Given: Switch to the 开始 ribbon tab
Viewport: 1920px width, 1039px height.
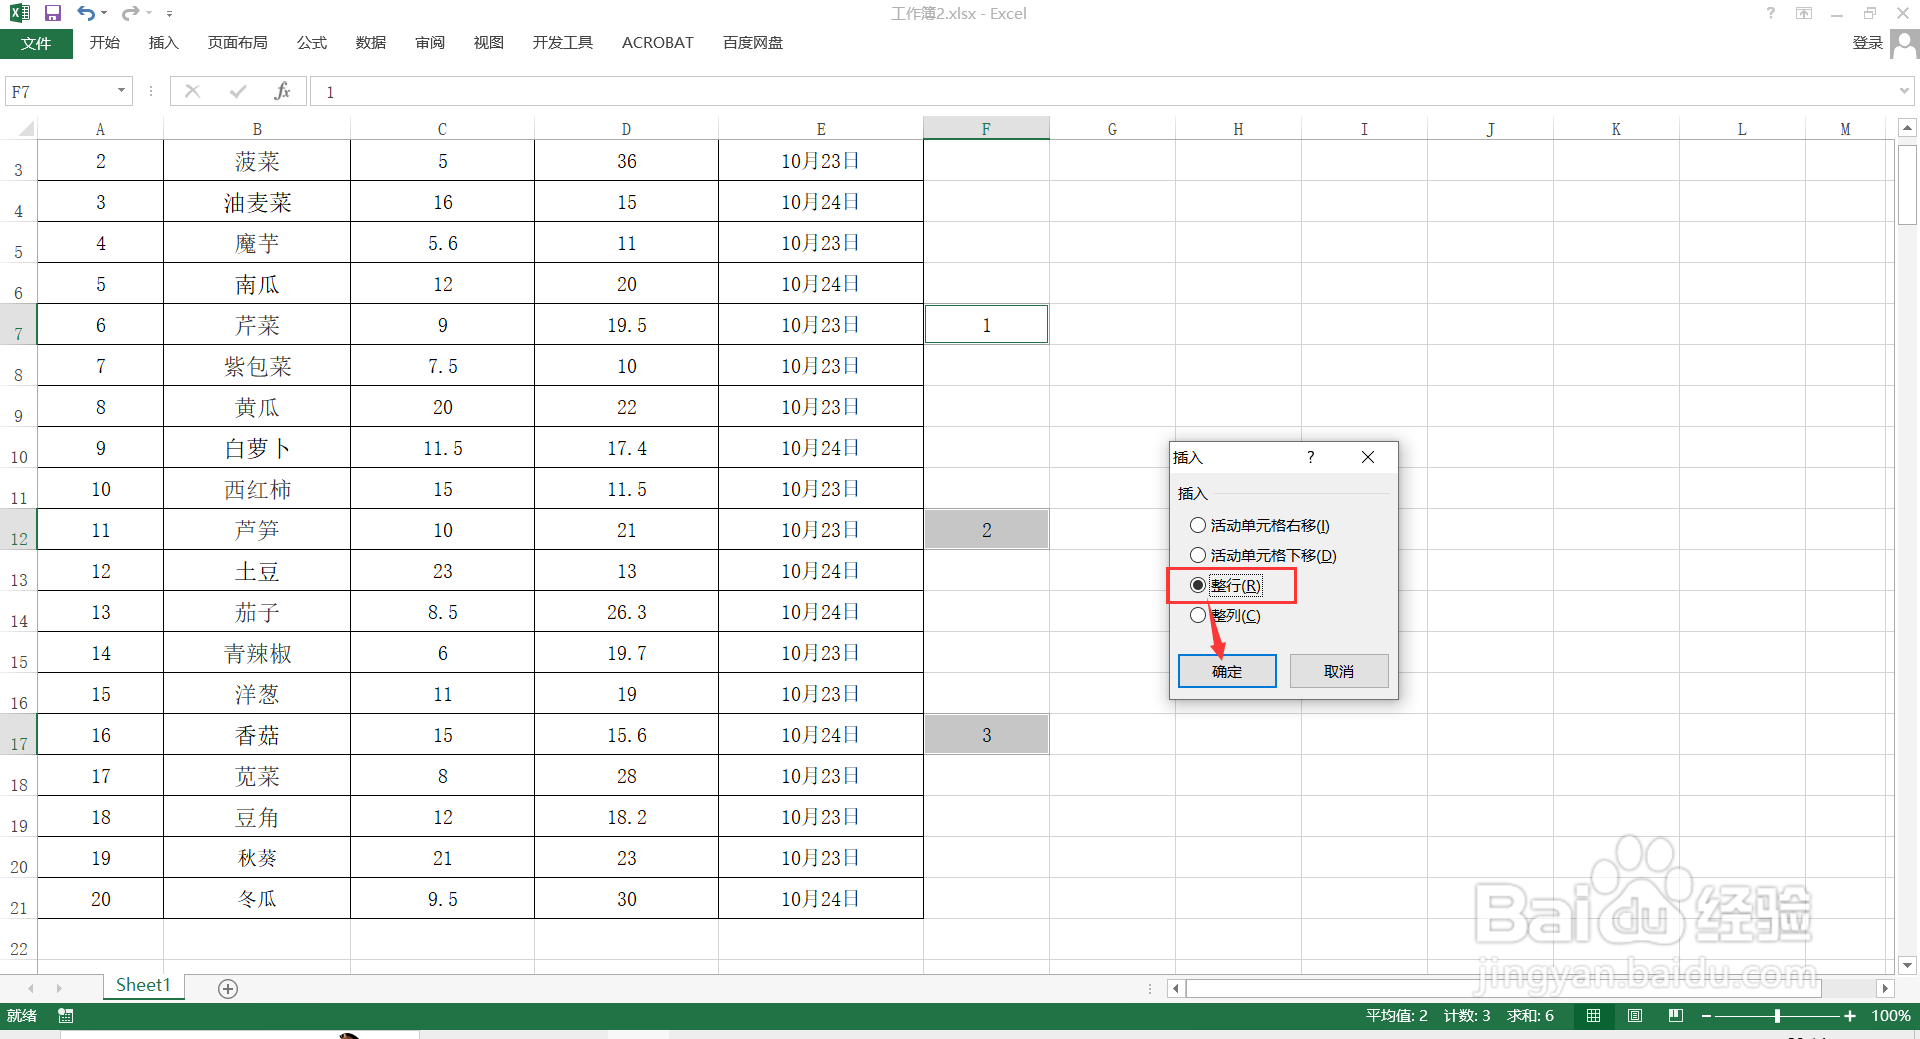Looking at the screenshot, I should pyautogui.click(x=104, y=43).
